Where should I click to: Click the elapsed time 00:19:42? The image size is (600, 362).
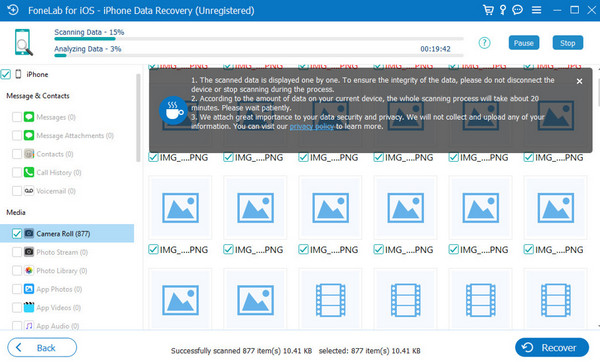435,49
